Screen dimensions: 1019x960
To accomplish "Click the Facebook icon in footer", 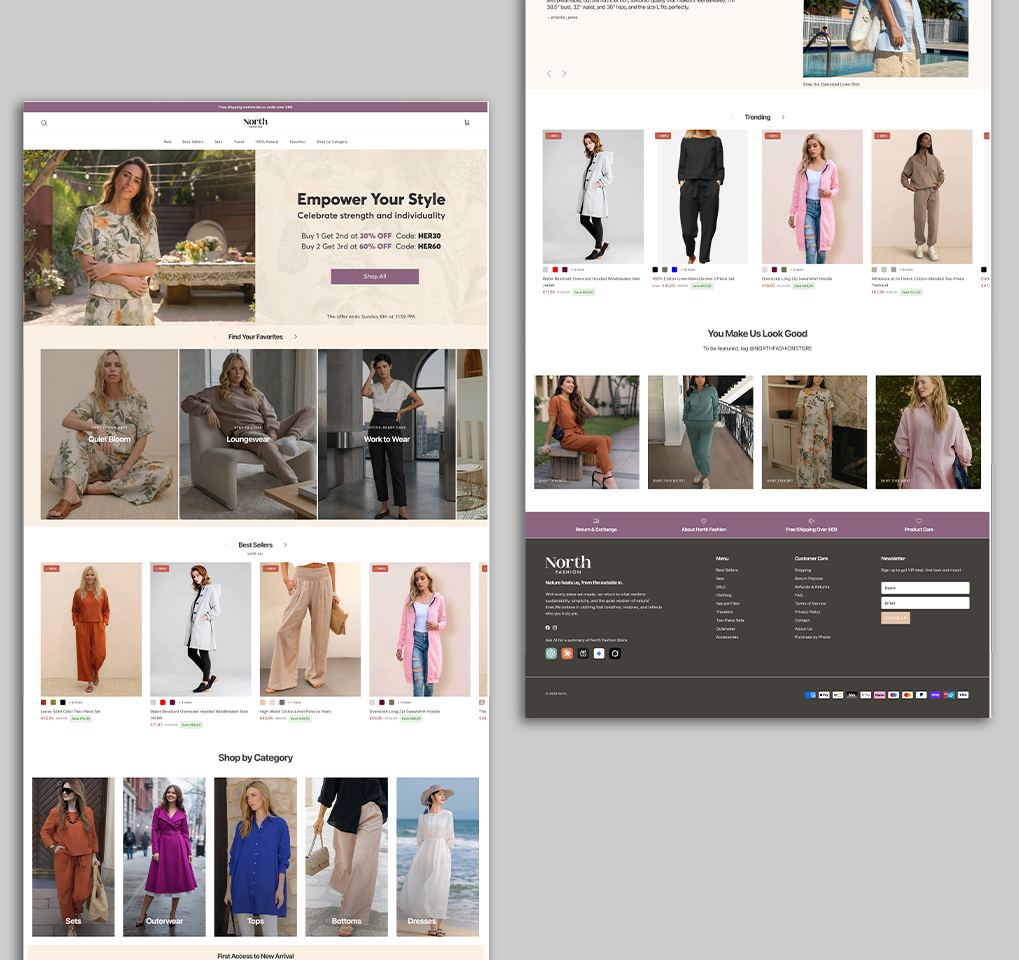I will point(547,627).
